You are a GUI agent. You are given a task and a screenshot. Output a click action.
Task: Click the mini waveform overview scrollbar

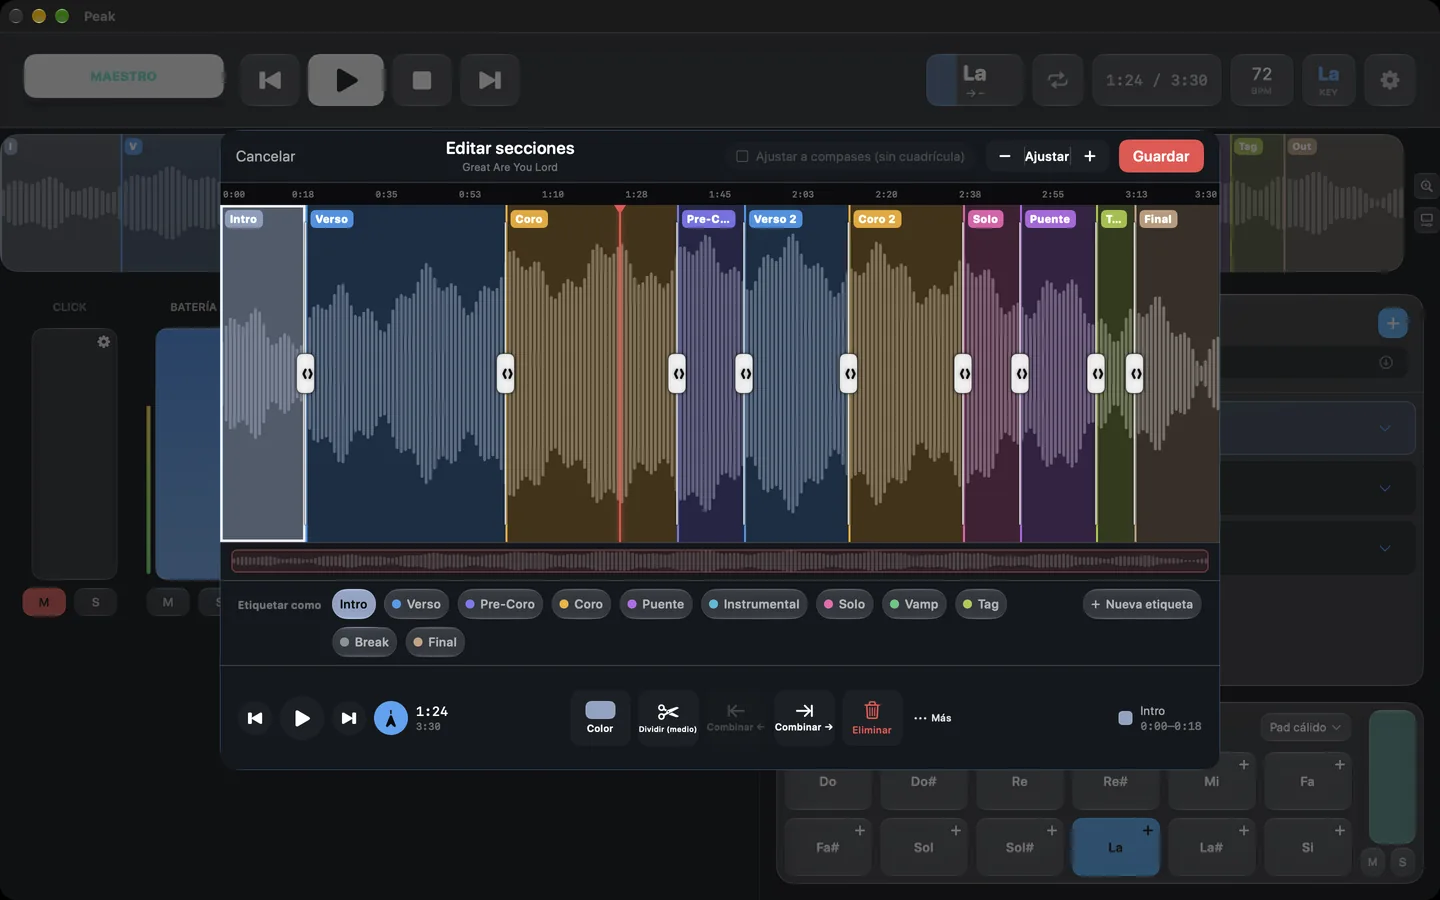[720, 561]
